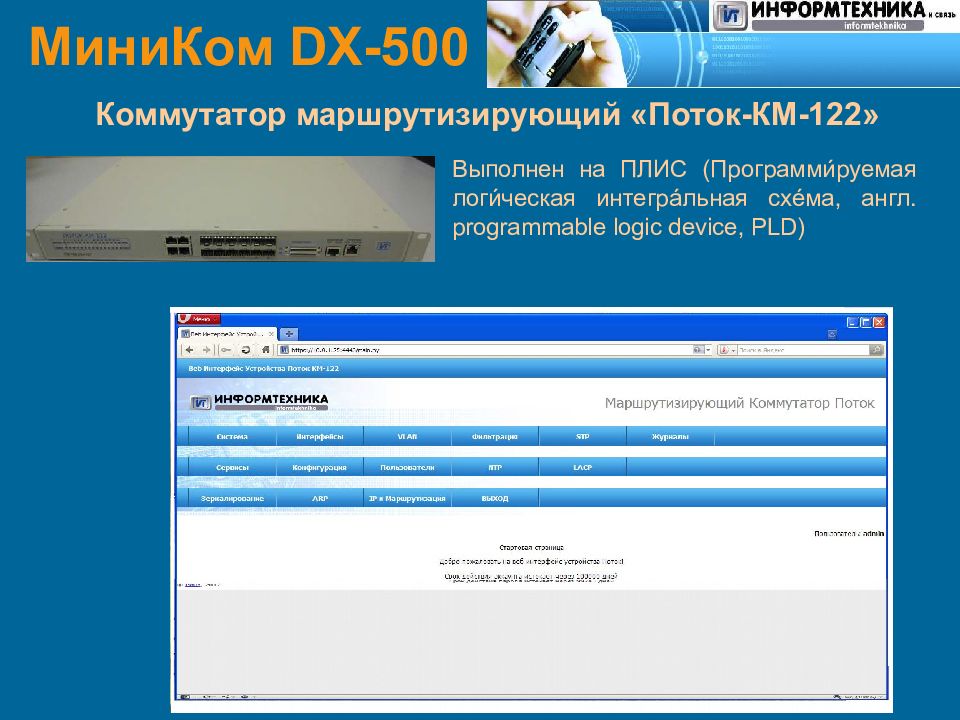This screenshot has width=960, height=720.
Task: Open the Журналы menu section
Action: click(x=670, y=437)
